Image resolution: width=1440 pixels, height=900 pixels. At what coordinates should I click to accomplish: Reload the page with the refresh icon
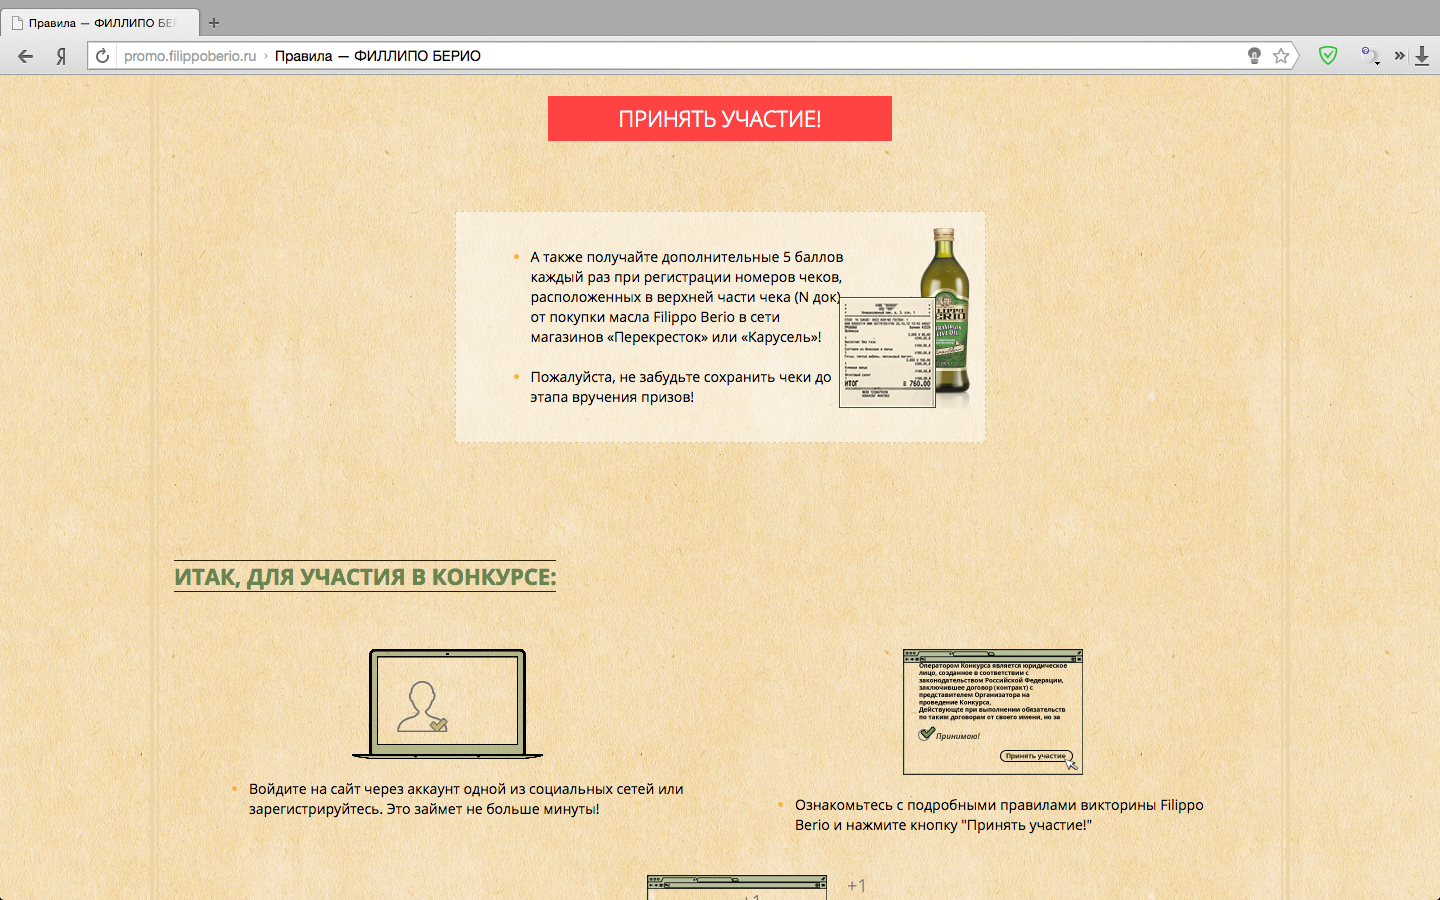pyautogui.click(x=102, y=56)
